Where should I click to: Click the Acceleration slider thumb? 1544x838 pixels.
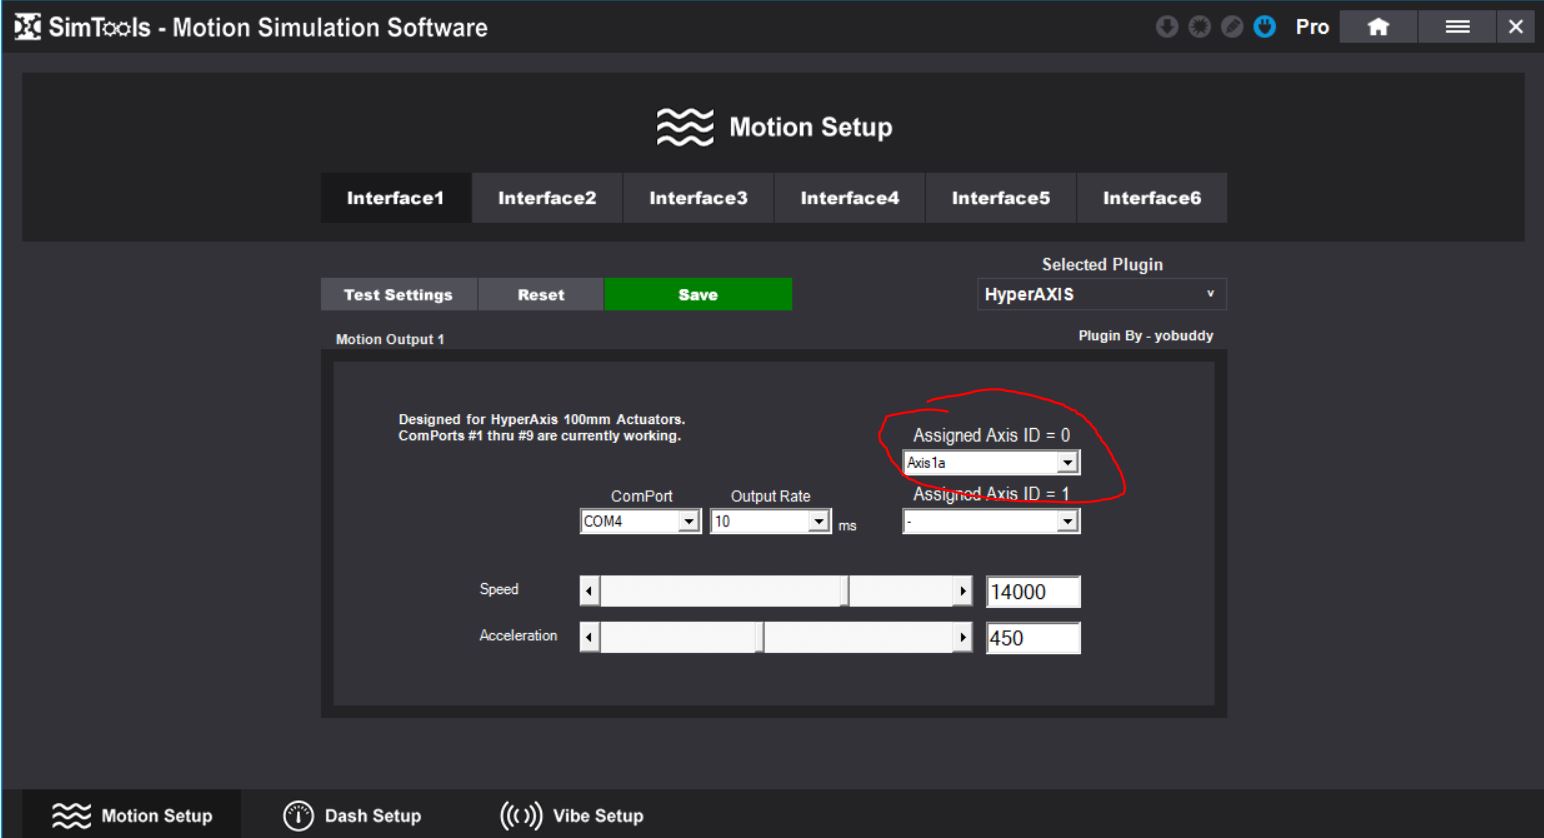pyautogui.click(x=760, y=637)
